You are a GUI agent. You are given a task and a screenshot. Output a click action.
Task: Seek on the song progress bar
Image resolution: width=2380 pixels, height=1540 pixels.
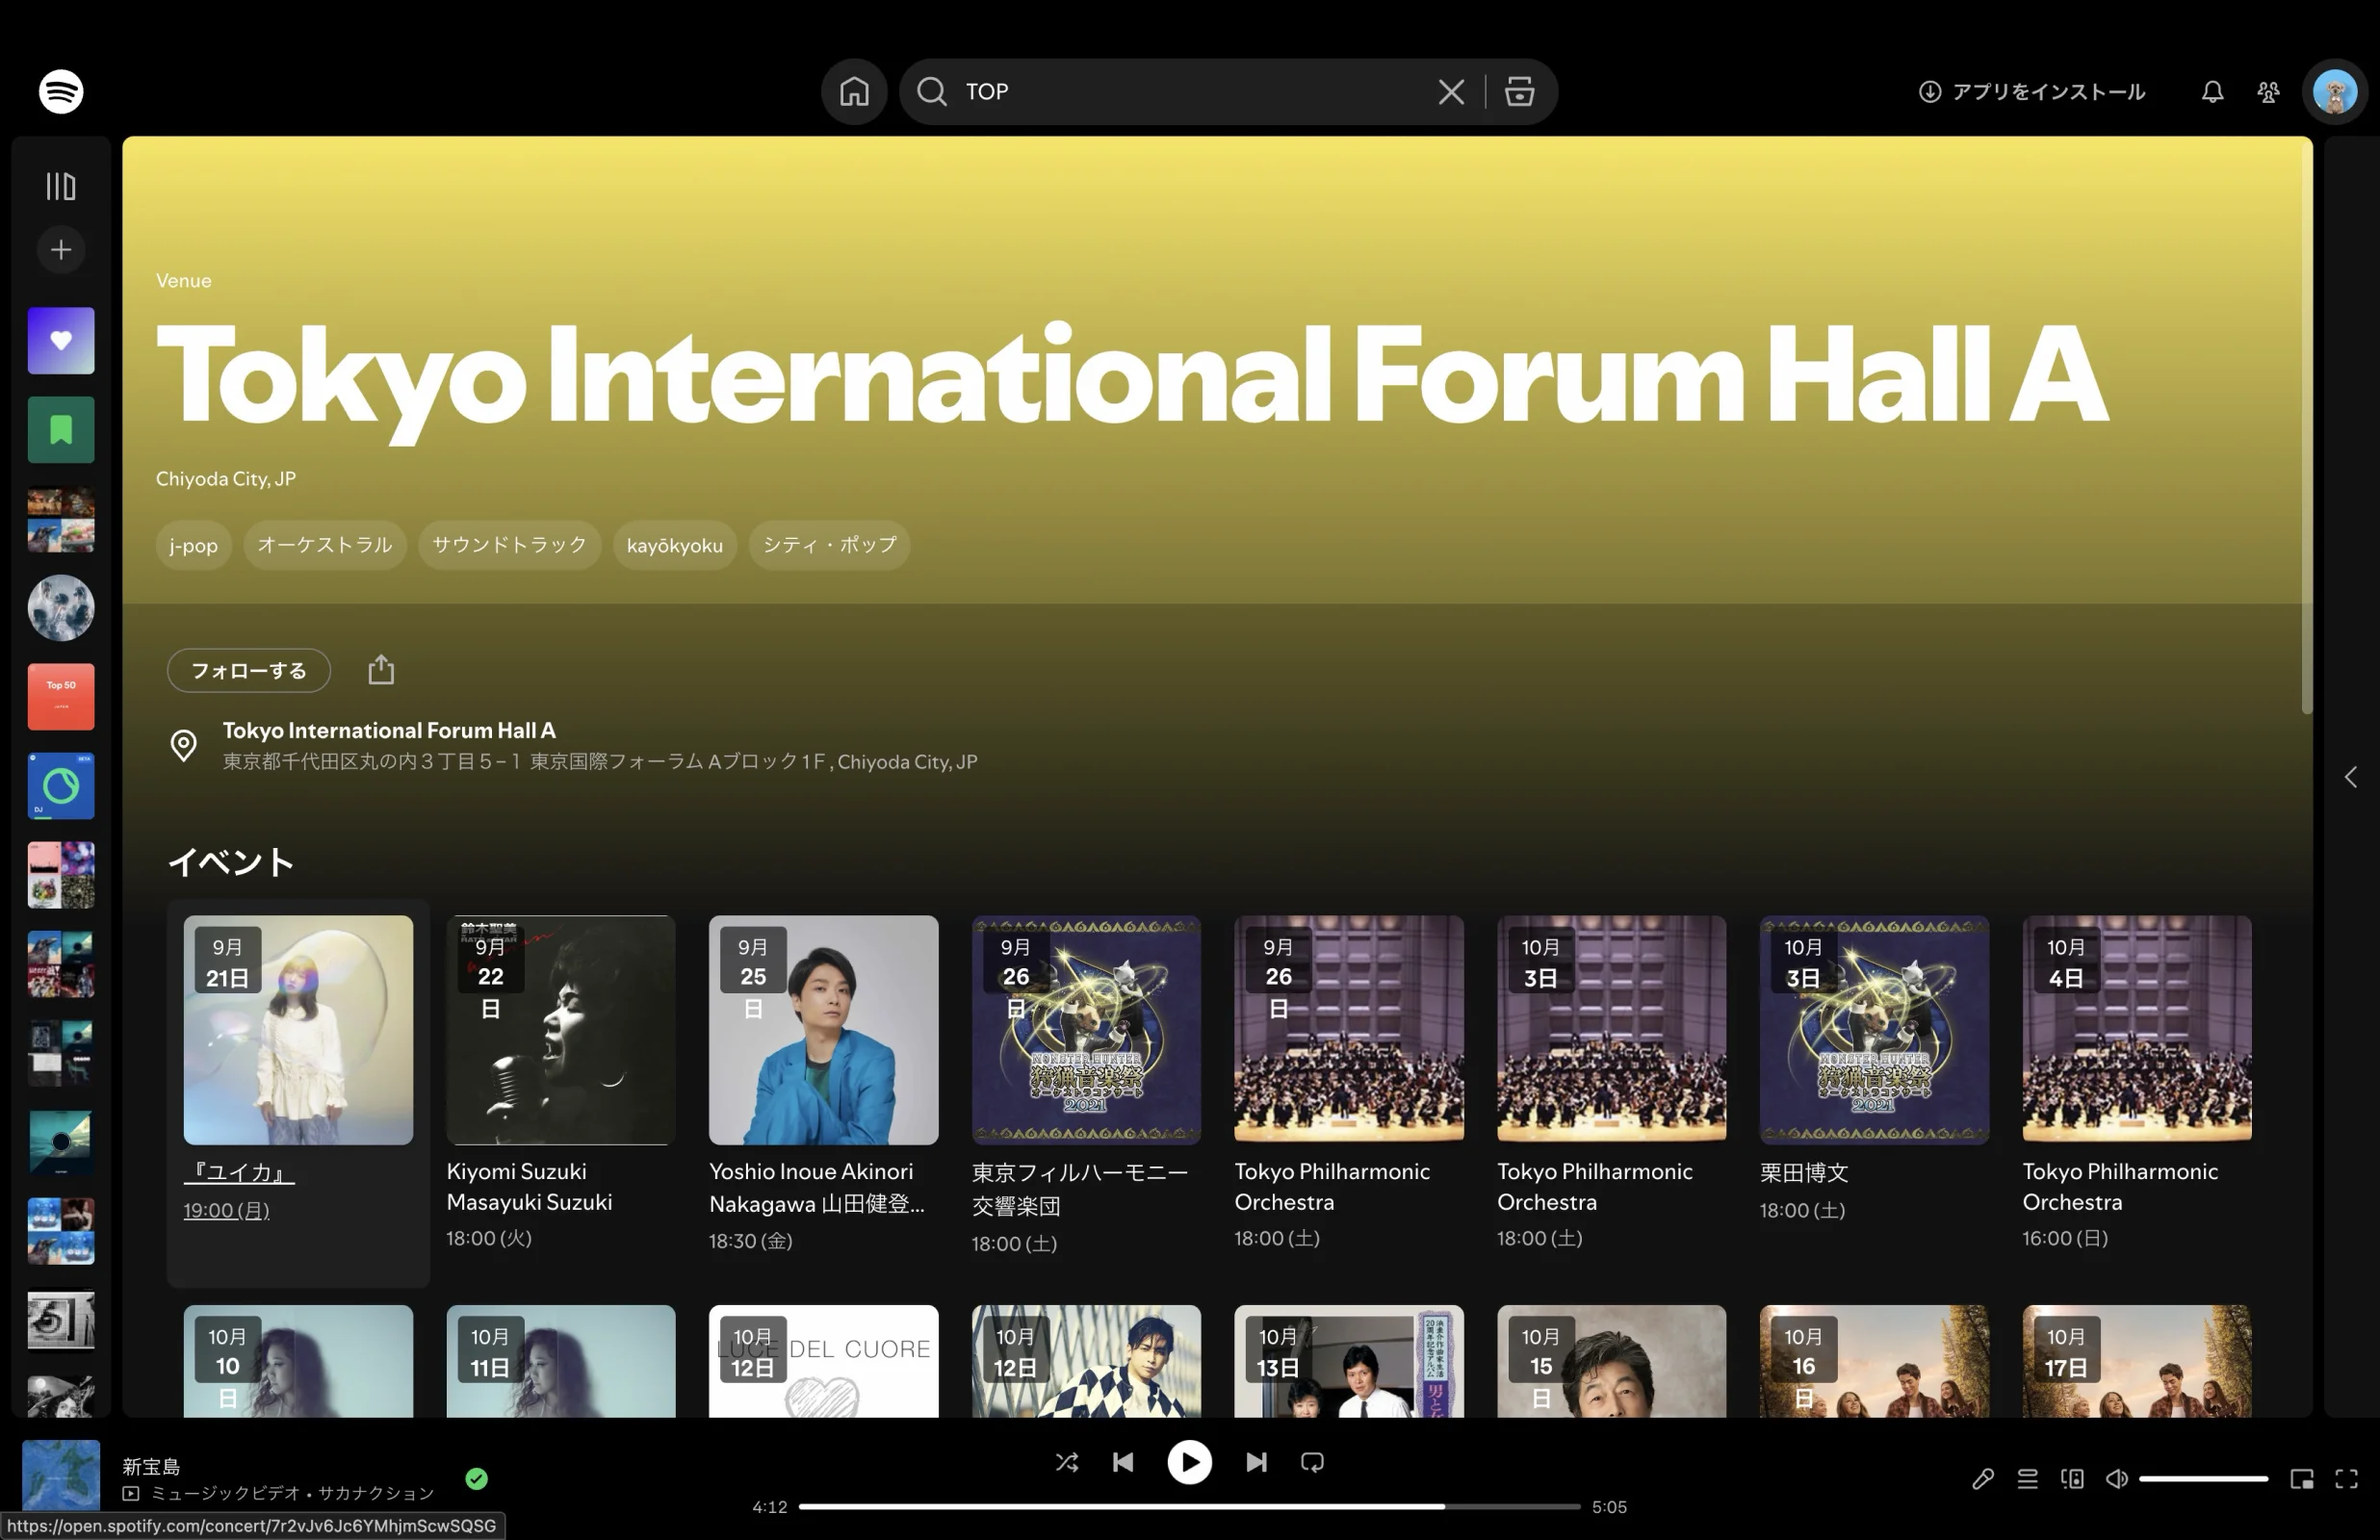(x=1189, y=1507)
